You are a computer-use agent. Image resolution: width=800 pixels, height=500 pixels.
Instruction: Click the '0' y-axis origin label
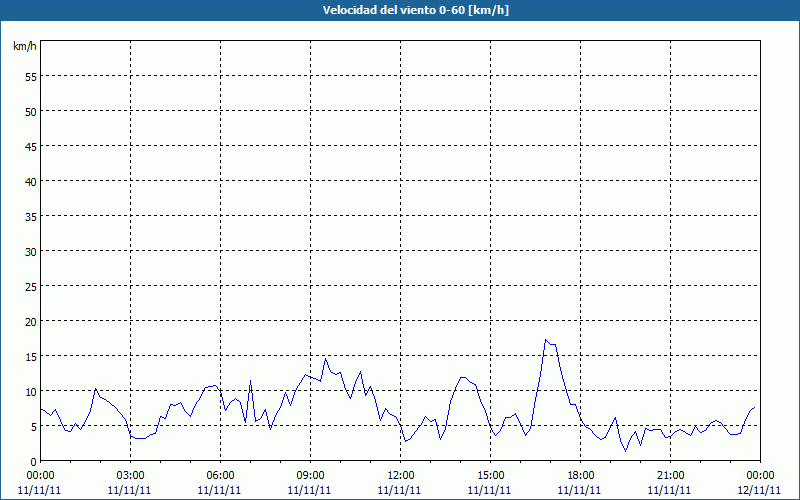pos(34,461)
